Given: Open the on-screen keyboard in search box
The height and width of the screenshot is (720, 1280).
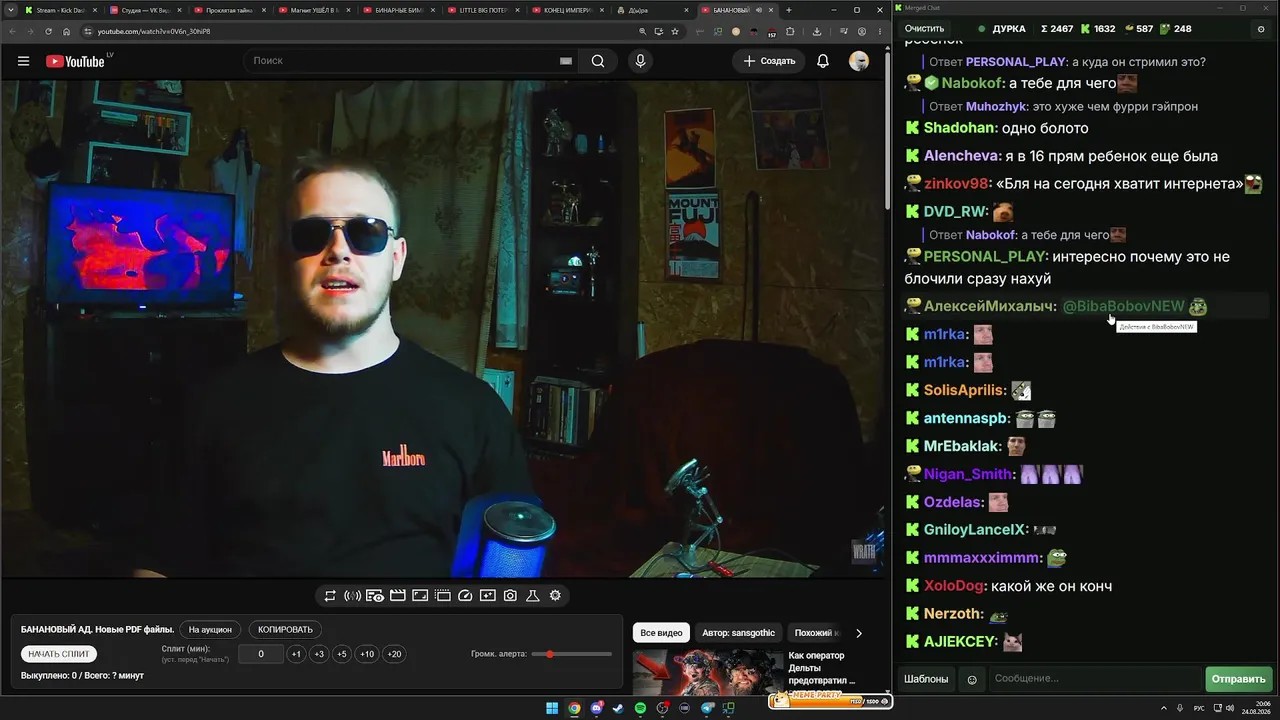Looking at the screenshot, I should pos(565,61).
